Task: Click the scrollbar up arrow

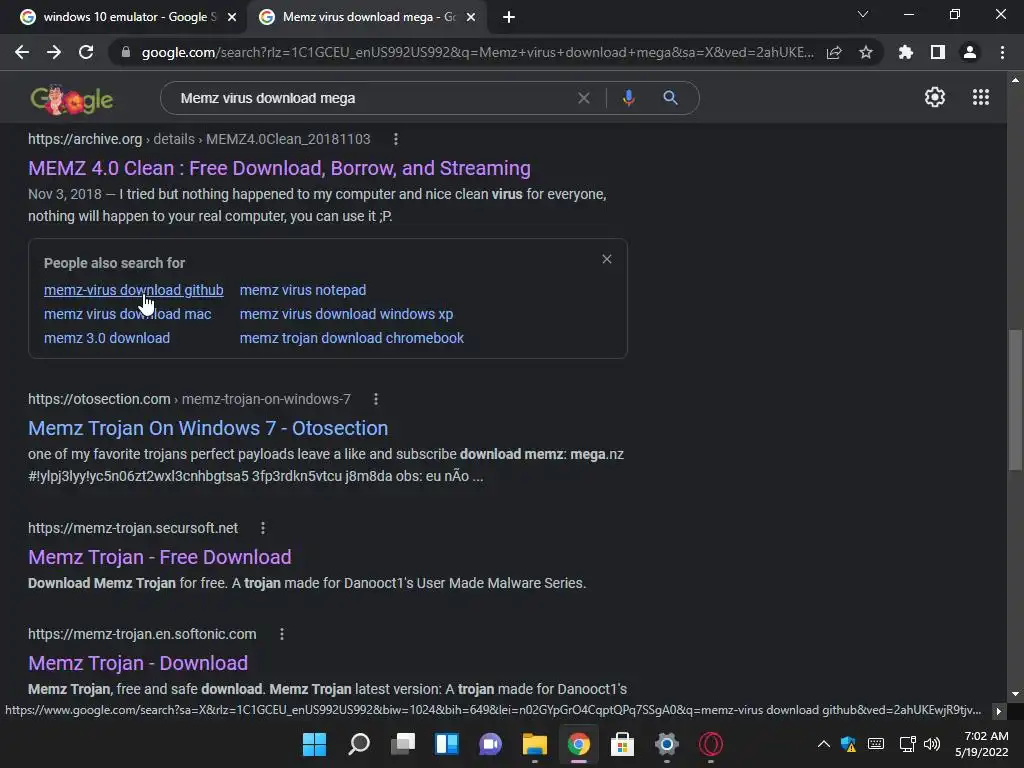Action: (x=1015, y=80)
